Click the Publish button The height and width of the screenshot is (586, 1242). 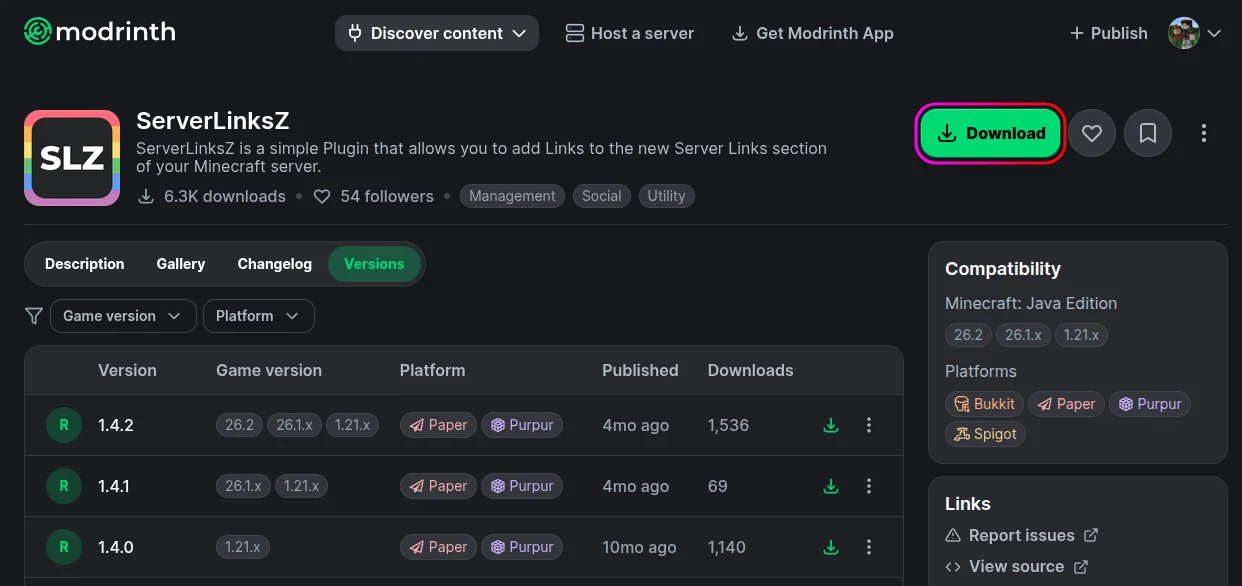(x=1108, y=33)
